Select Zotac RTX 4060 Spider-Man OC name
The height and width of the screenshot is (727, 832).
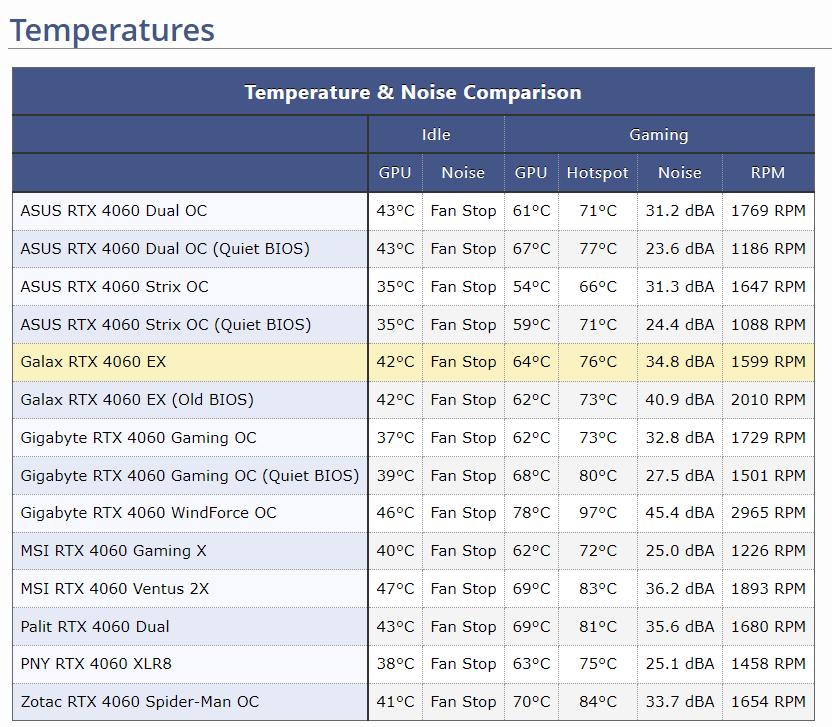coord(140,702)
